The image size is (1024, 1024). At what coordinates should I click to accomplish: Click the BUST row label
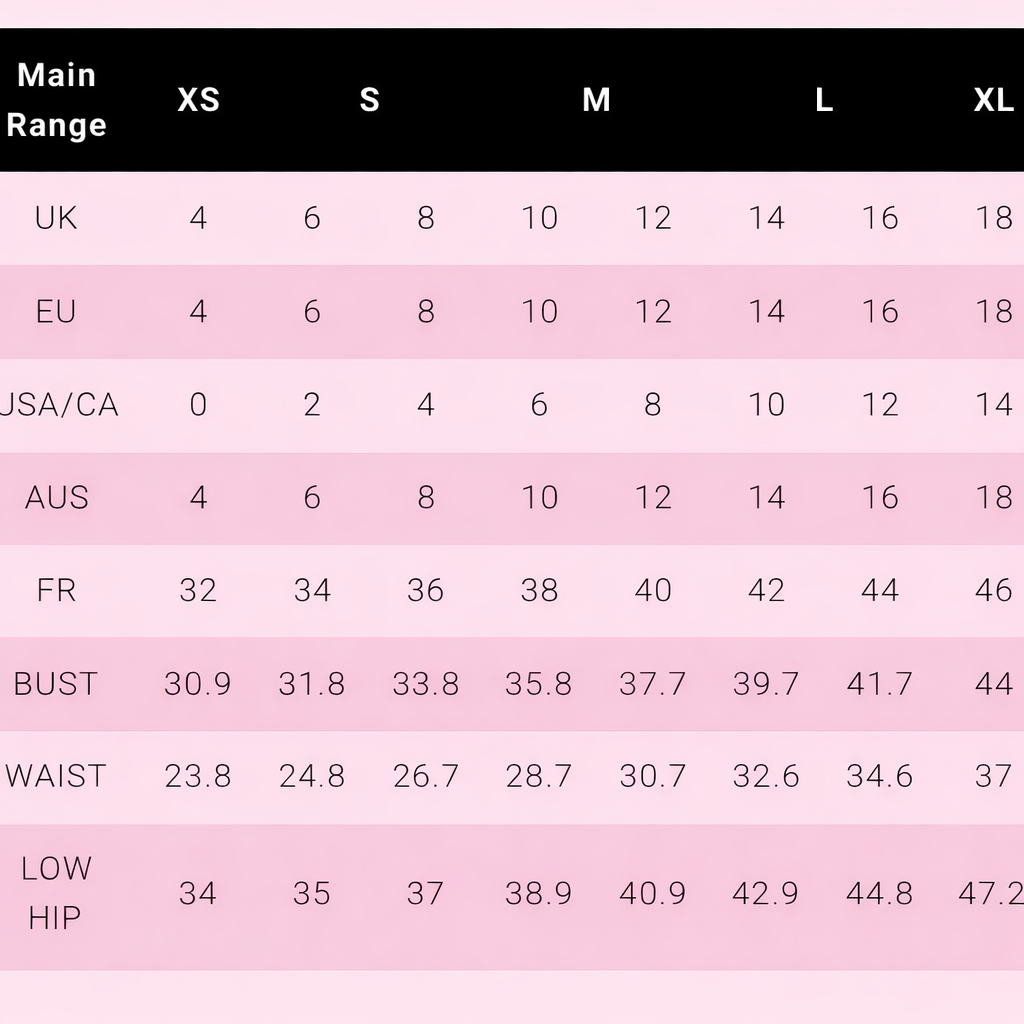pos(56,684)
